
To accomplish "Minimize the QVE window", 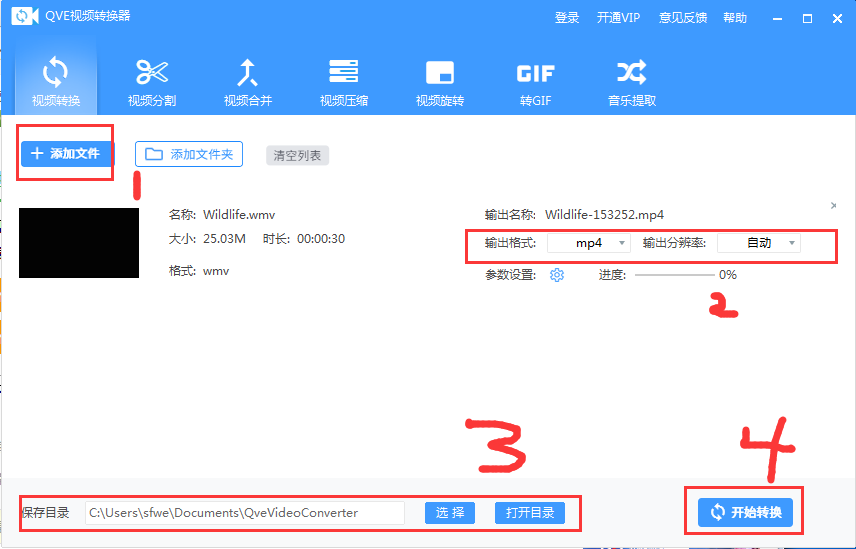I will (778, 19).
